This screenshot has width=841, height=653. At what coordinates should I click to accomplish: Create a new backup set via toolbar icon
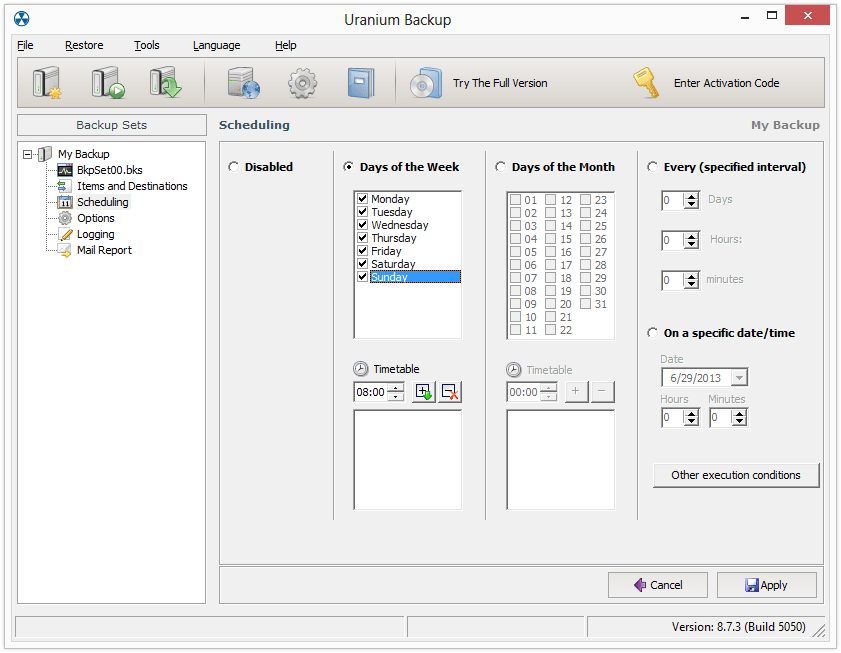pos(47,82)
